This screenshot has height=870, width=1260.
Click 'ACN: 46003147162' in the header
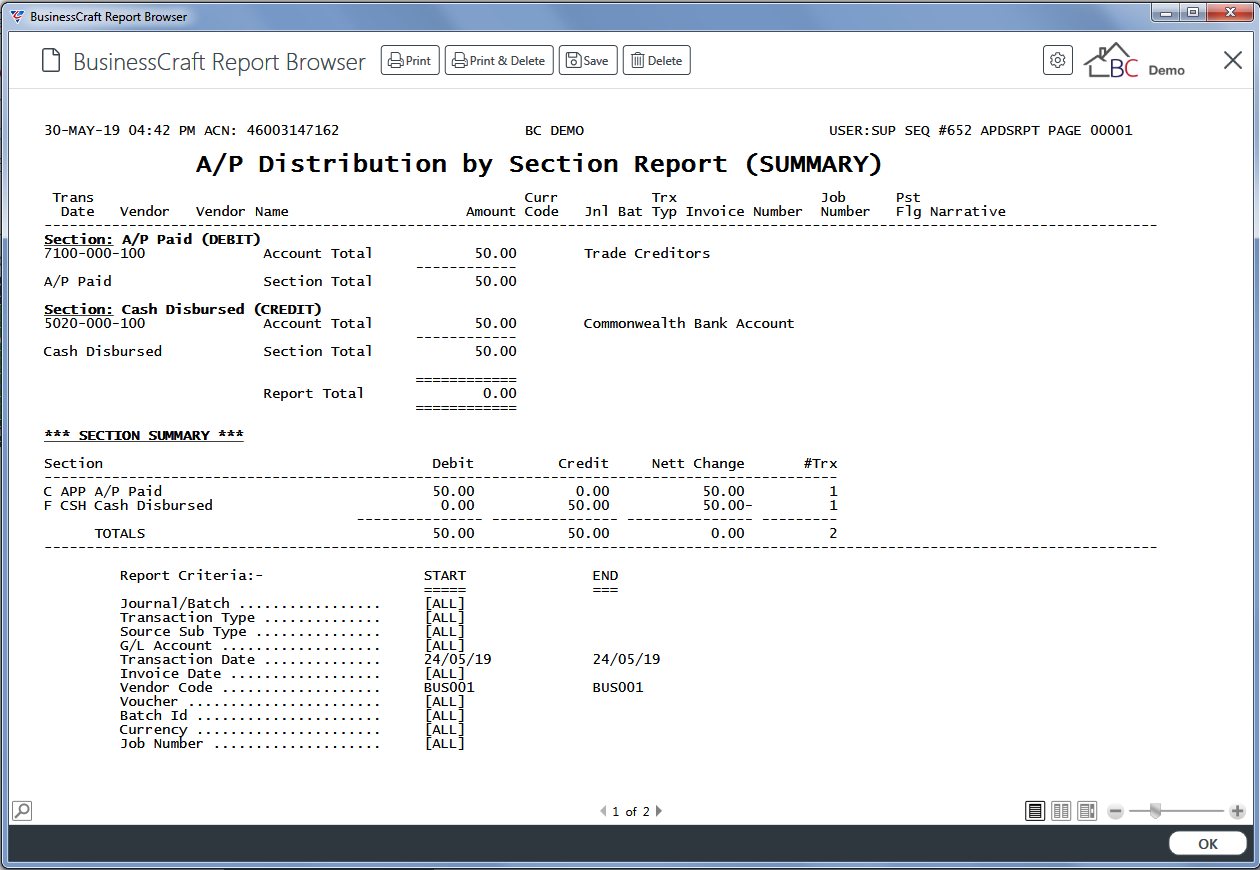click(271, 130)
